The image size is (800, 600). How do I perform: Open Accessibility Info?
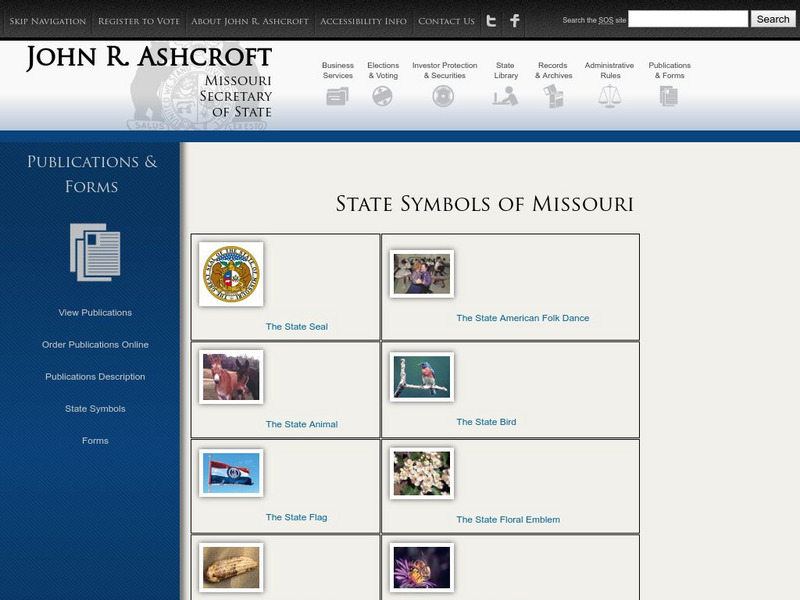coord(363,21)
